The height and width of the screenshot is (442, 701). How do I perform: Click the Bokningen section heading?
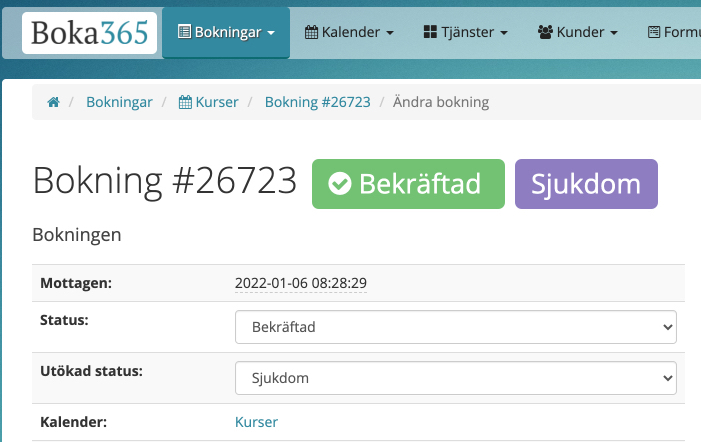click(x=77, y=235)
